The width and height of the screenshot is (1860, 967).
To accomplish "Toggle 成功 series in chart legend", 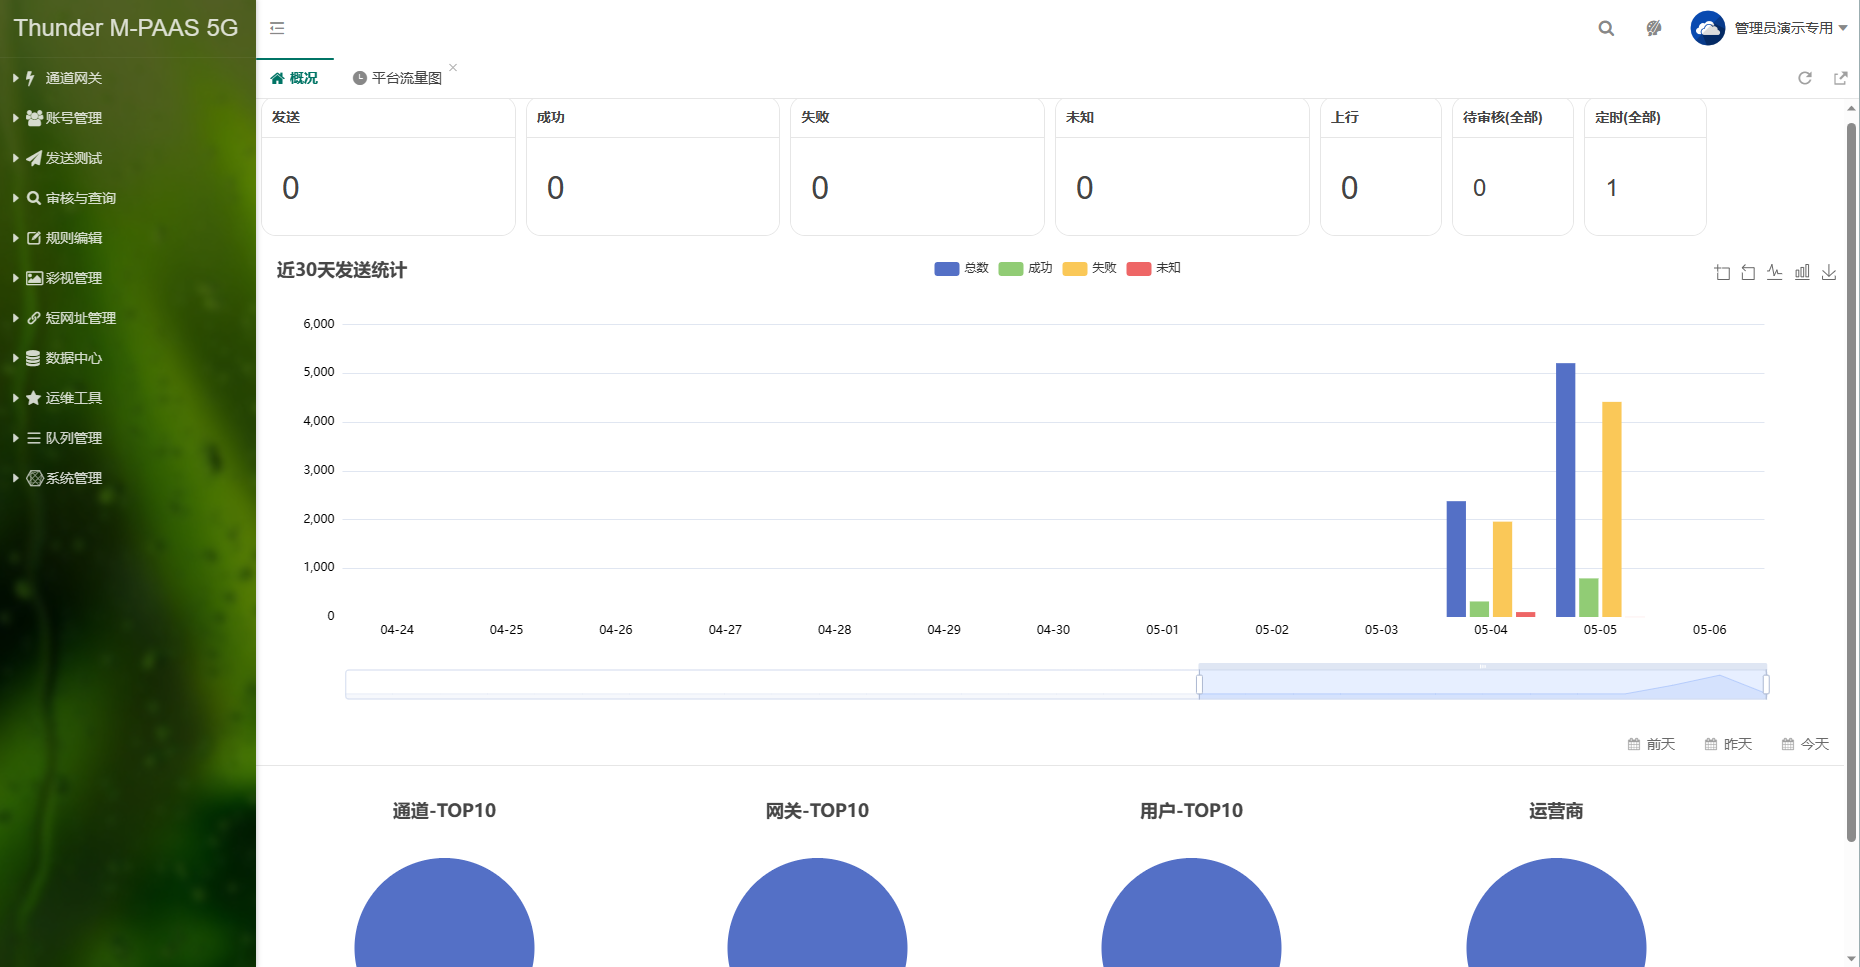I will (x=1025, y=268).
